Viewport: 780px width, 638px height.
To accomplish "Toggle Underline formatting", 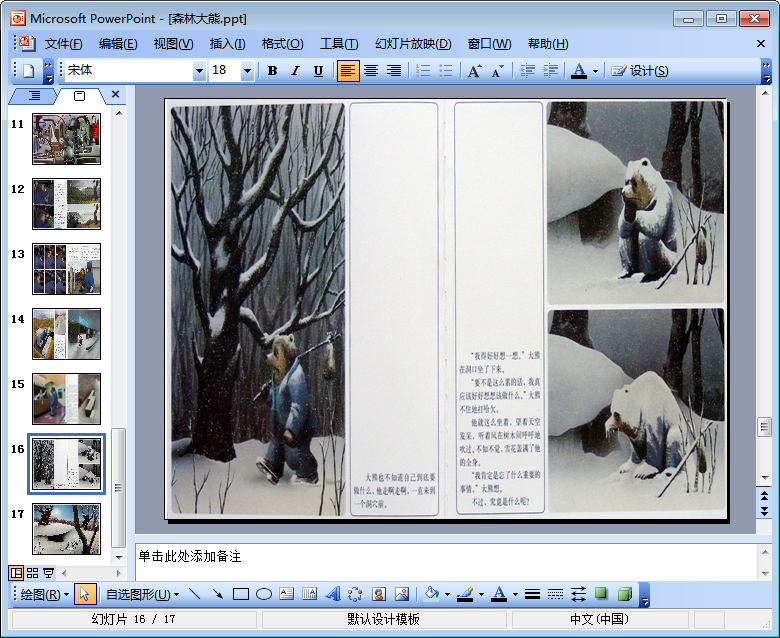I will (x=318, y=71).
